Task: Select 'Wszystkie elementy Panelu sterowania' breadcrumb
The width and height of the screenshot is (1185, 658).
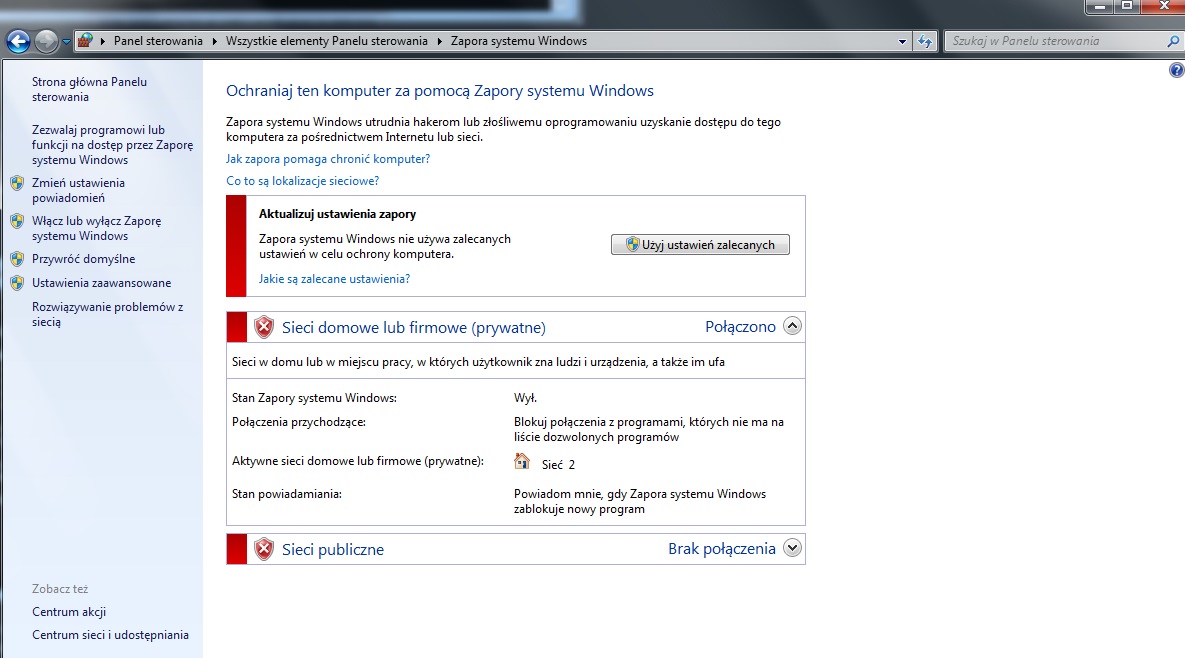Action: [326, 41]
